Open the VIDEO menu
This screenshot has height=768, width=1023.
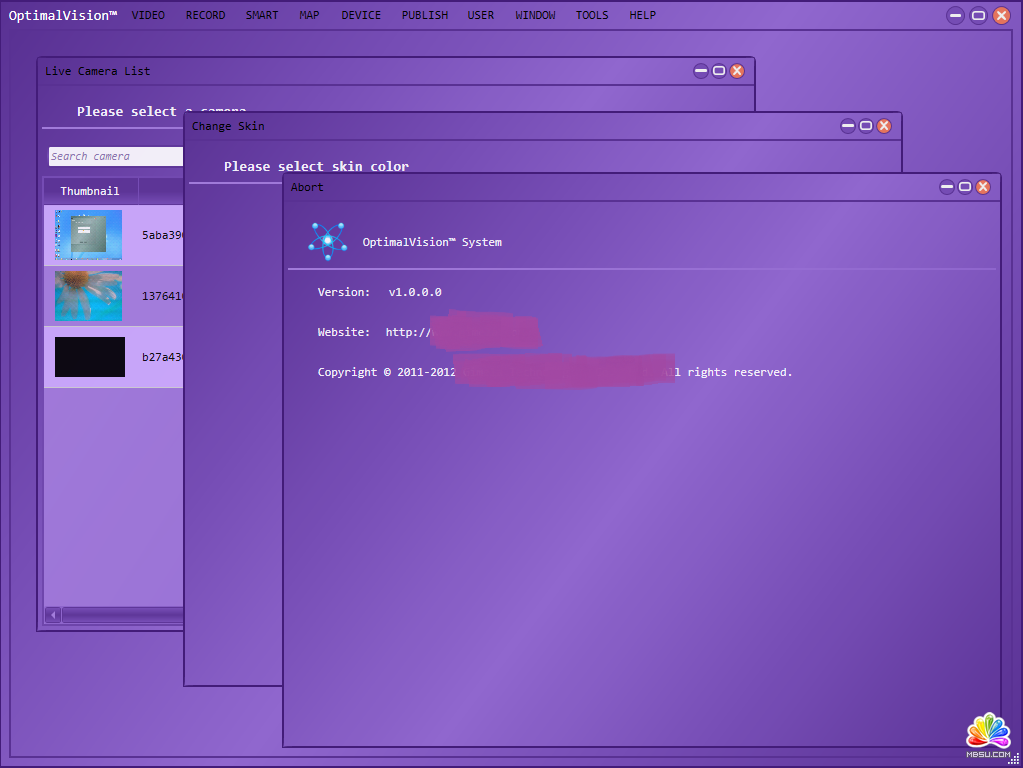coord(148,15)
